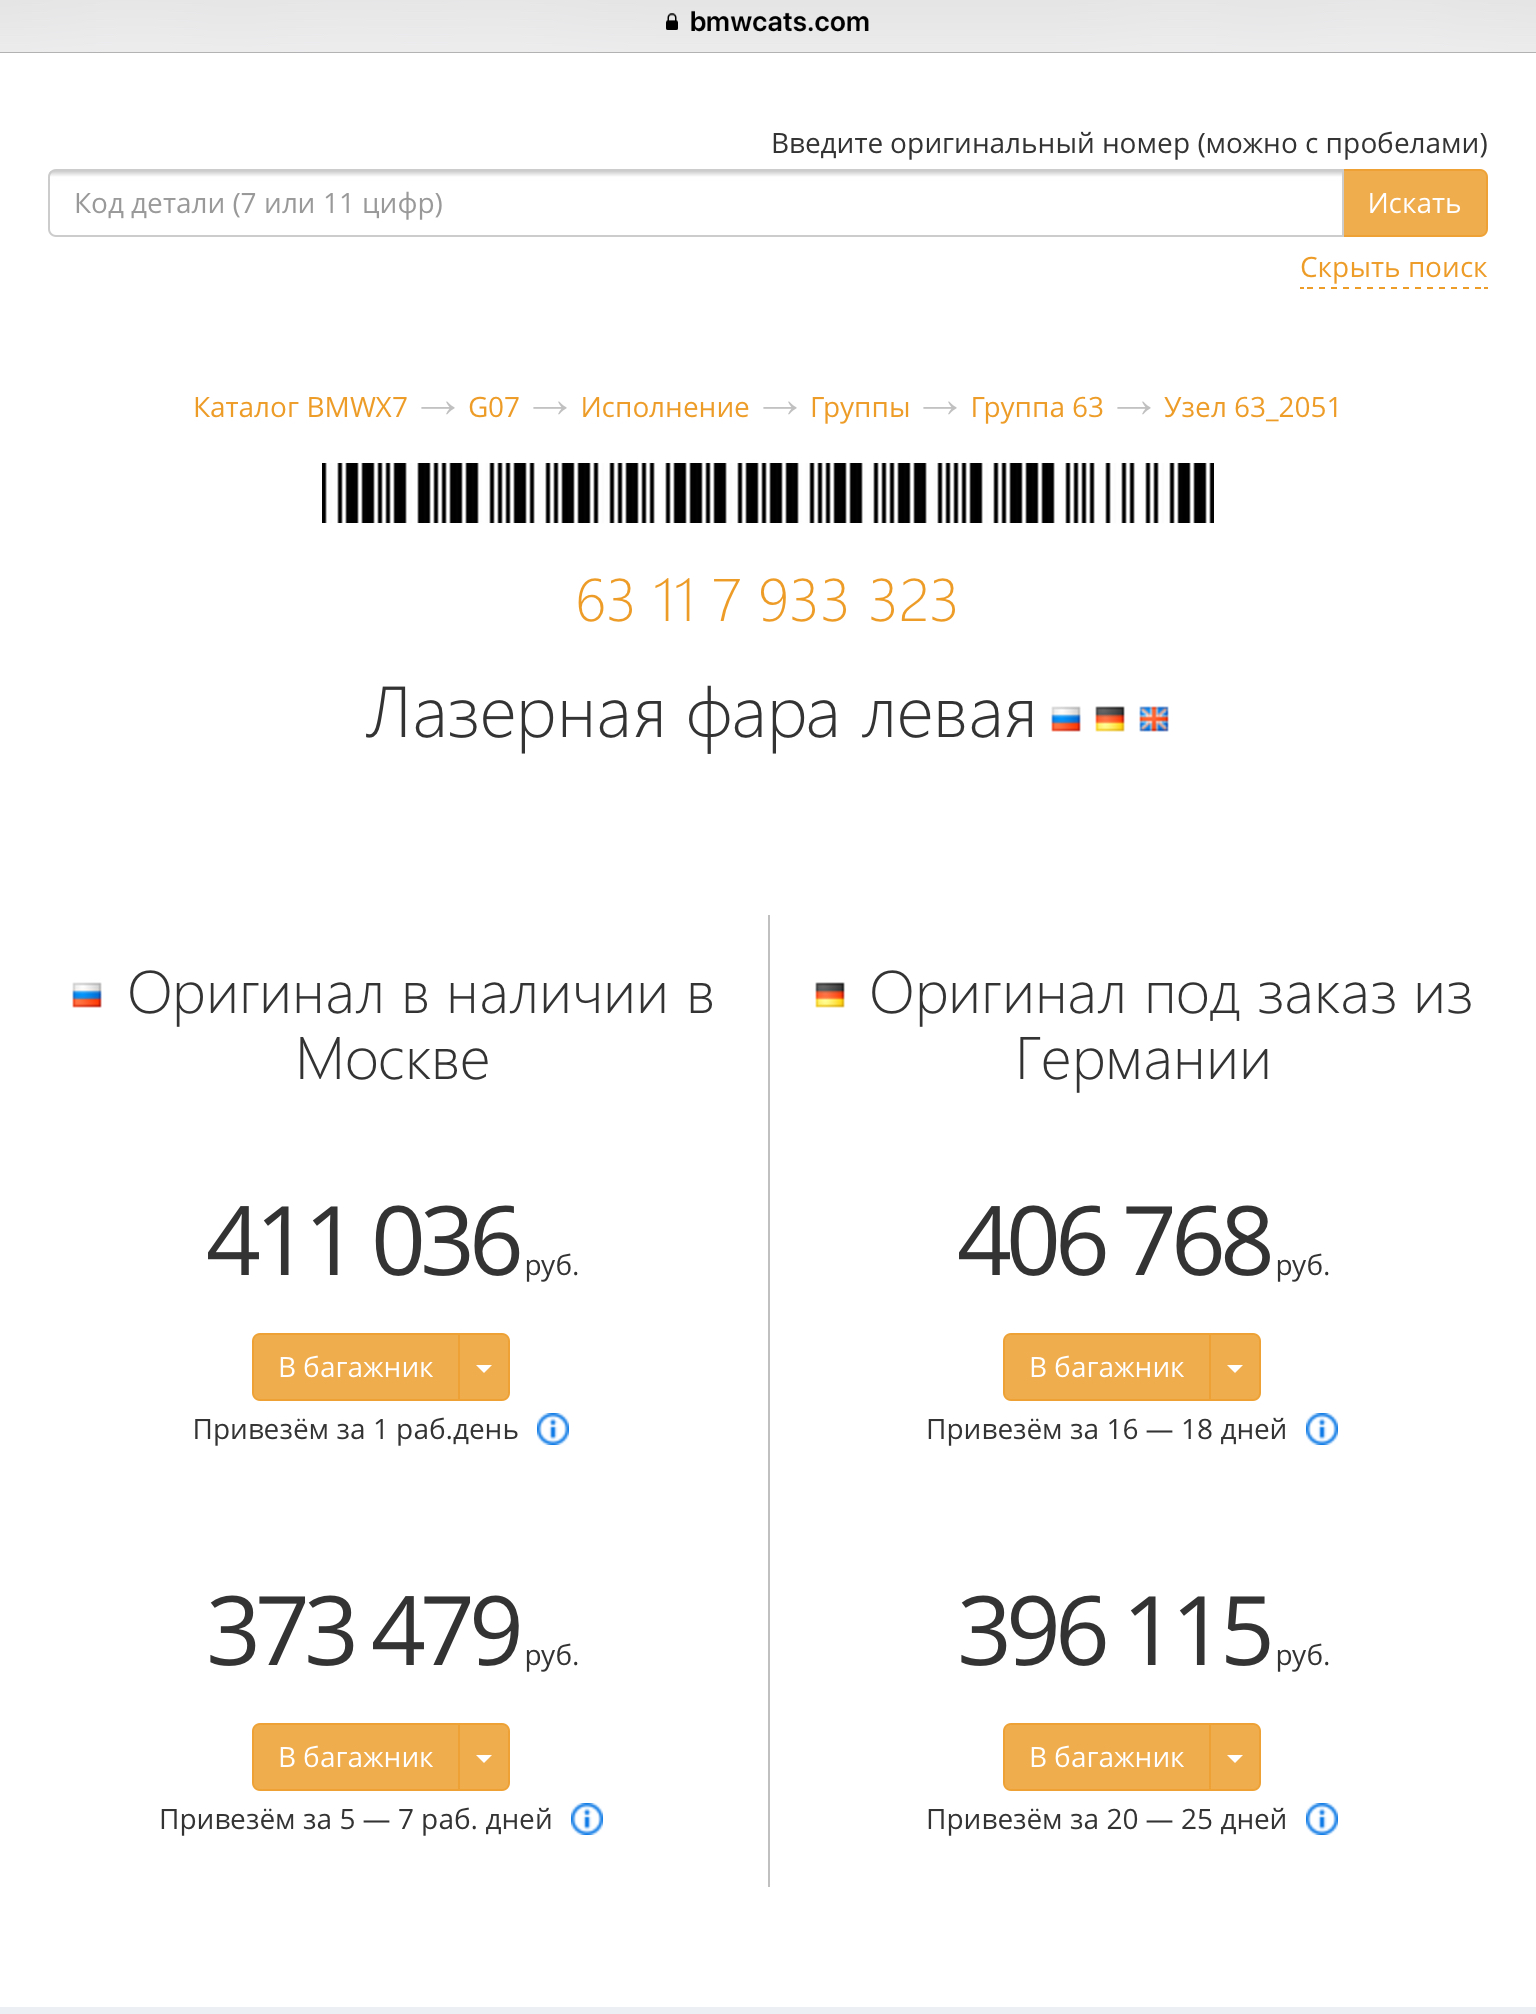
Task: Go to Группа 63 breadcrumb
Action: pyautogui.click(x=1037, y=407)
